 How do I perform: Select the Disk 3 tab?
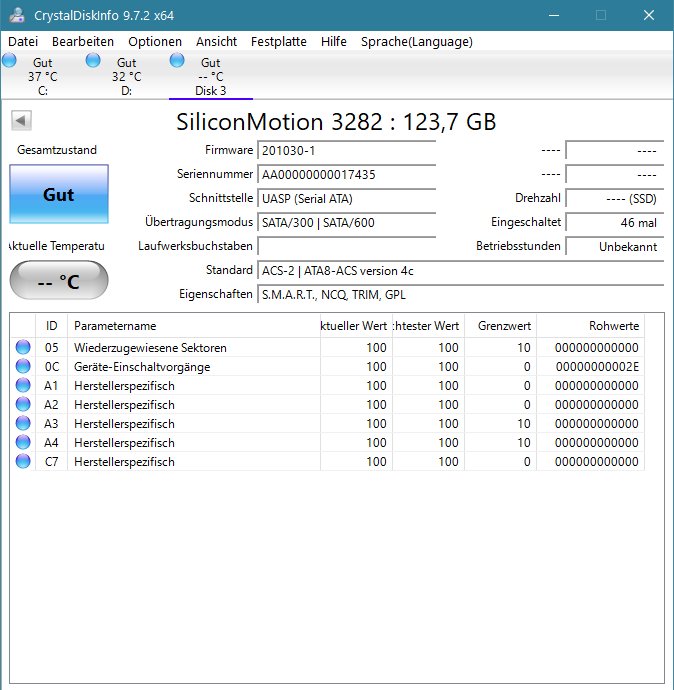pos(210,76)
